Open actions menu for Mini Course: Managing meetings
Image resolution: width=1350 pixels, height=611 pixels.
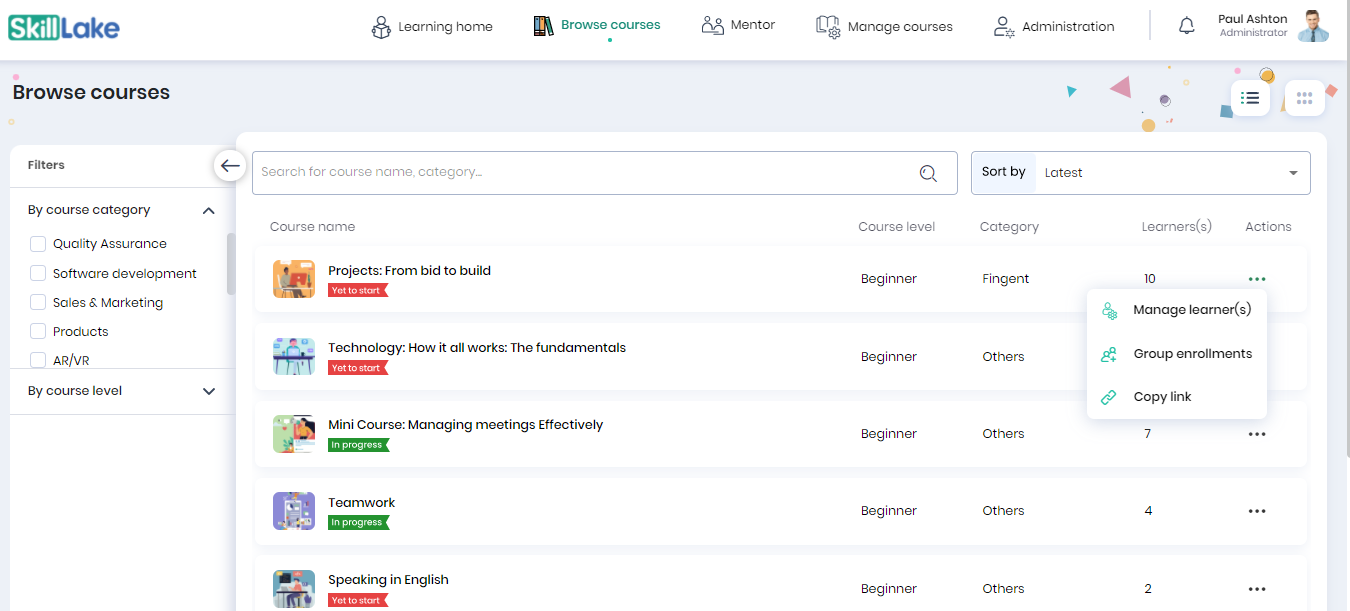tap(1257, 434)
